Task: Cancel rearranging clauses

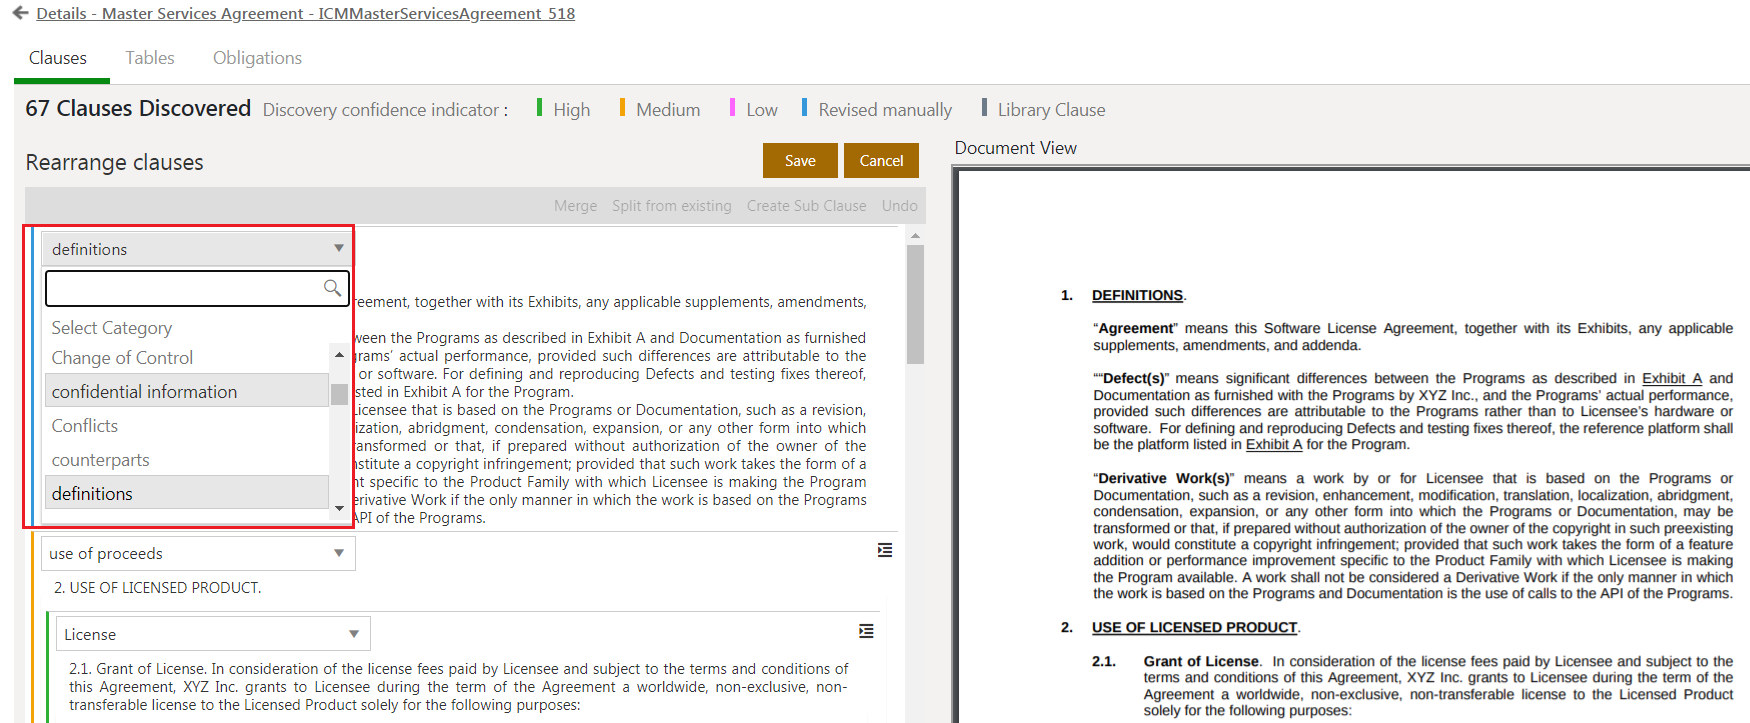Action: click(x=881, y=161)
